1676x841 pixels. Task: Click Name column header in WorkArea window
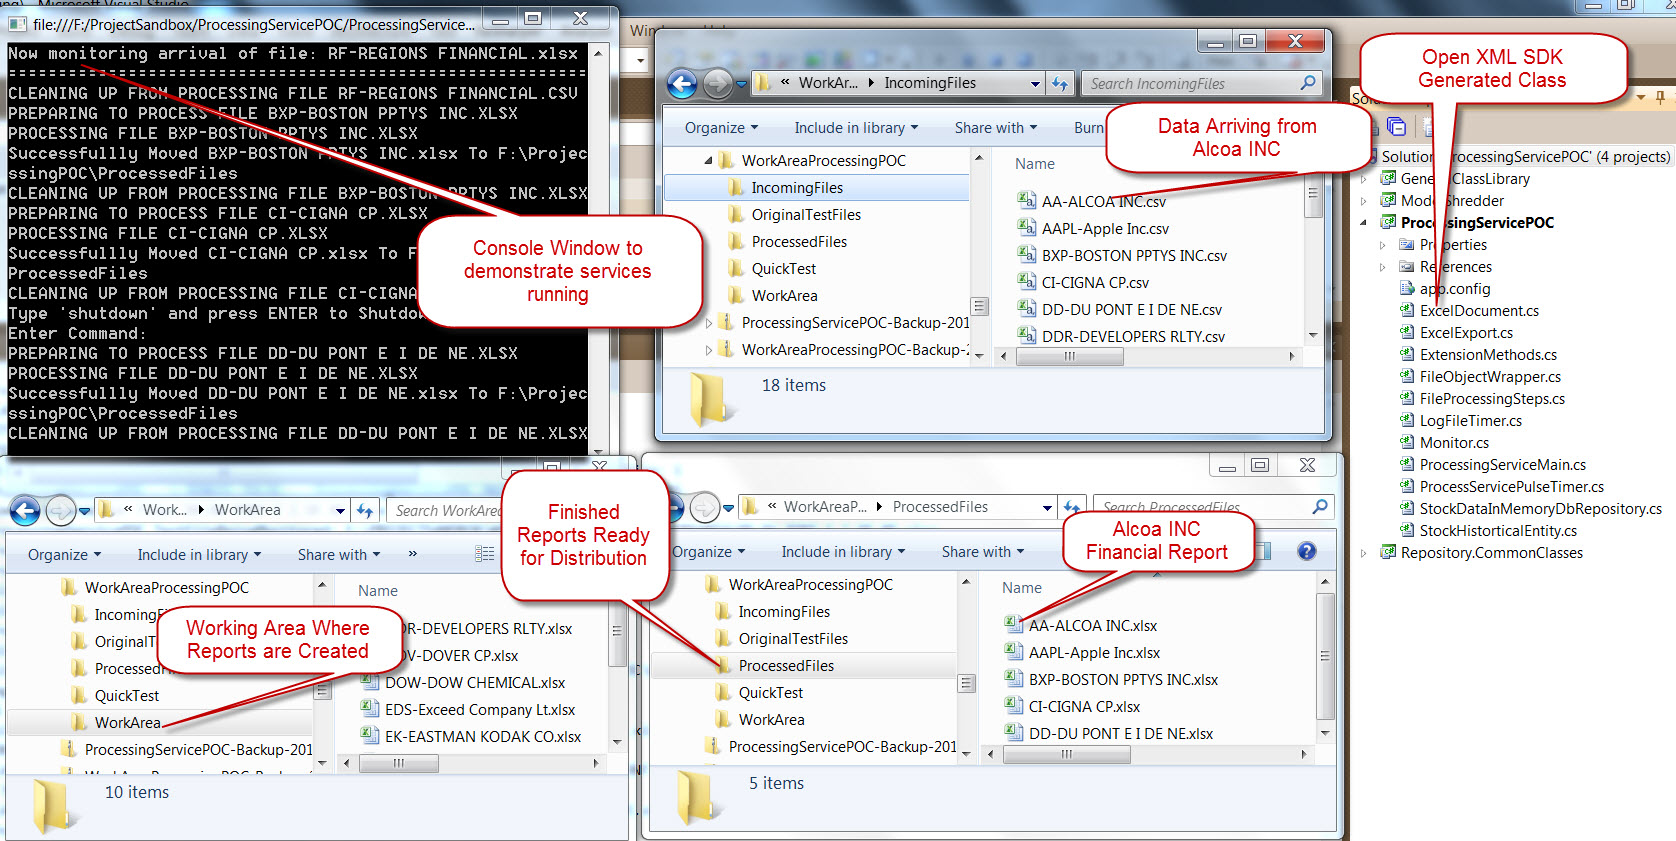point(378,591)
